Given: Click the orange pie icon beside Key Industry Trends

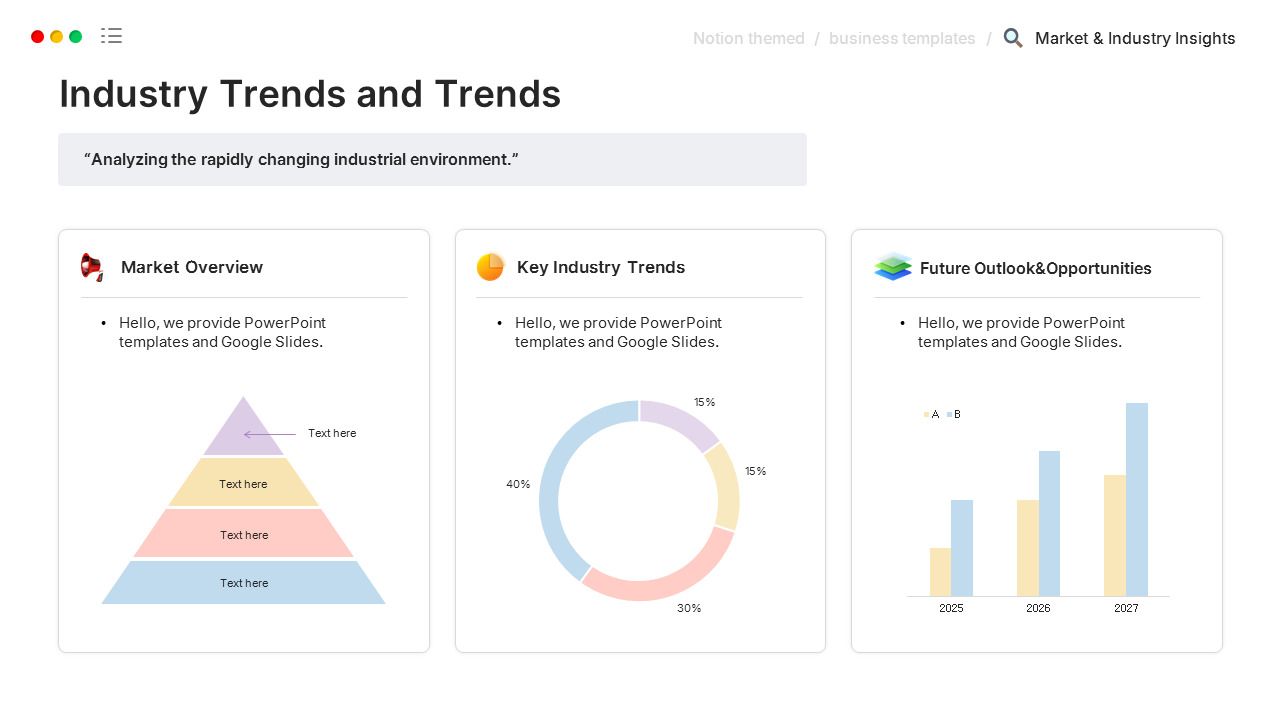Looking at the screenshot, I should click(x=490, y=267).
